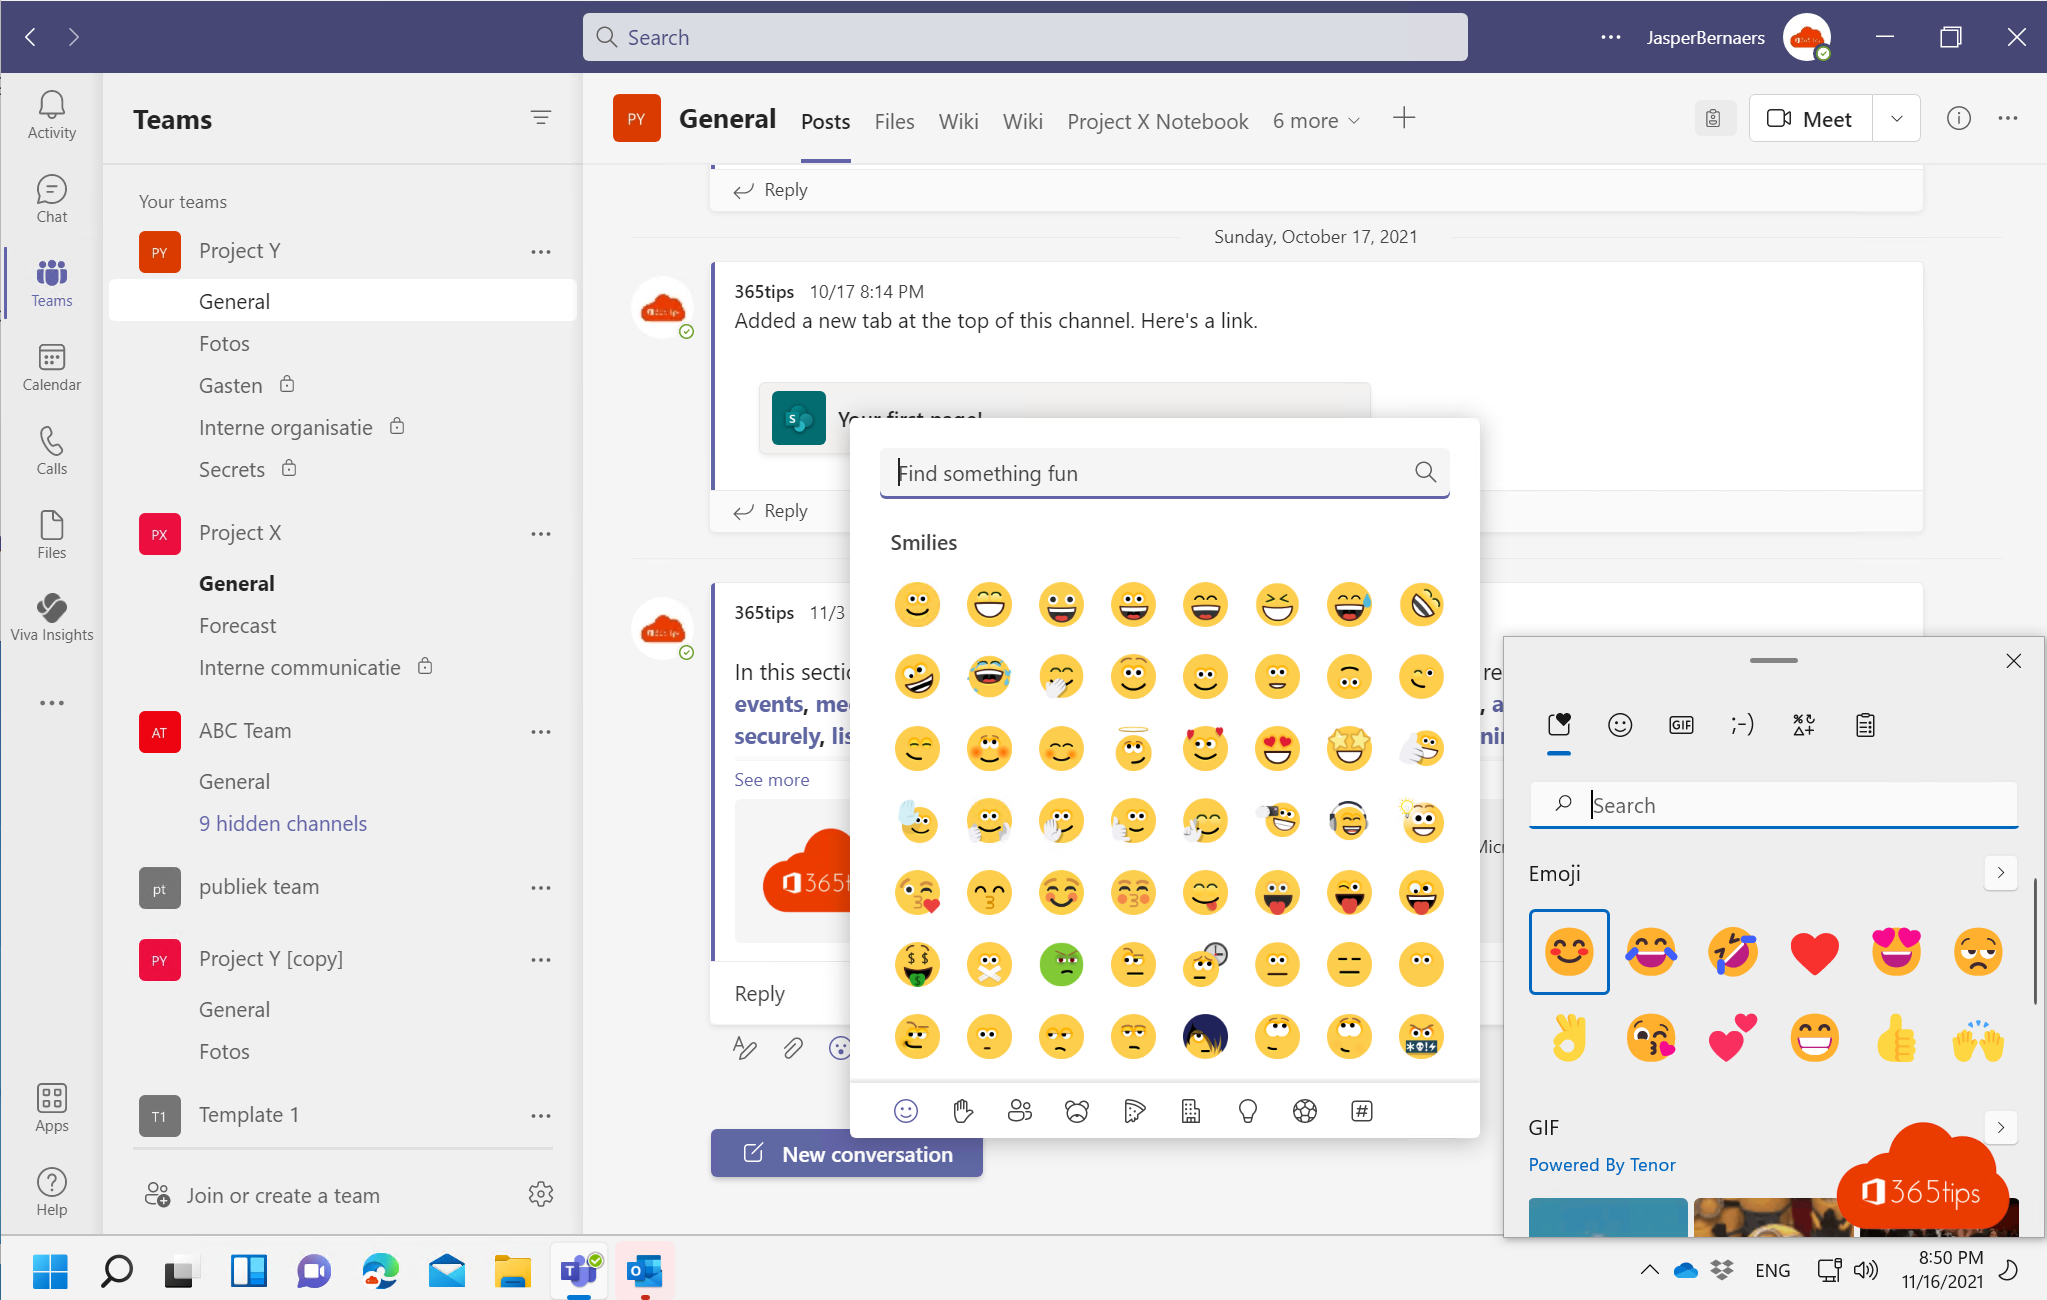The width and height of the screenshot is (2047, 1300).
Task: Click the Teams top Search bar
Action: click(x=1025, y=37)
